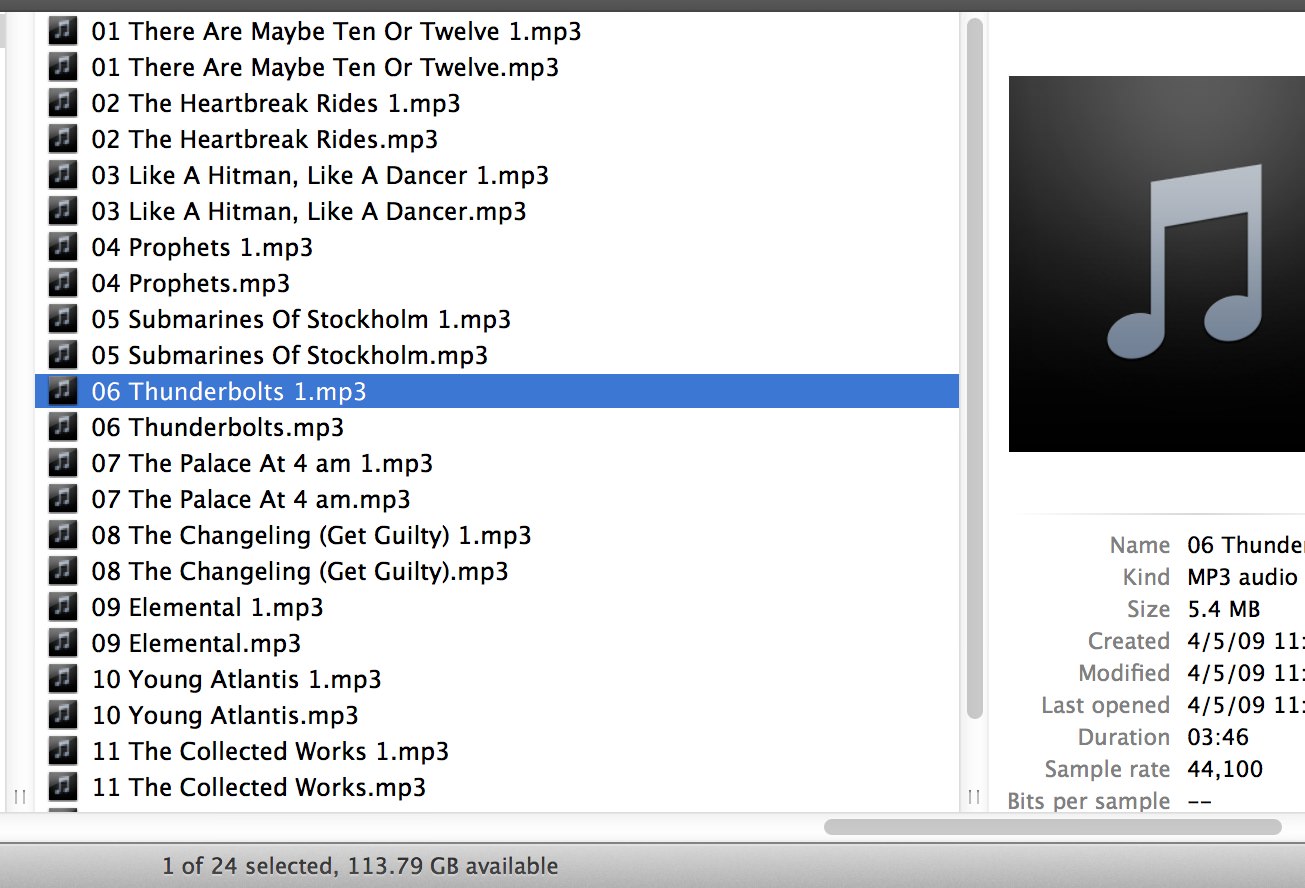Viewport: 1305px width, 888px height.
Task: Select 02 The Heartbreak Rides 1.mp3
Action: 276,104
